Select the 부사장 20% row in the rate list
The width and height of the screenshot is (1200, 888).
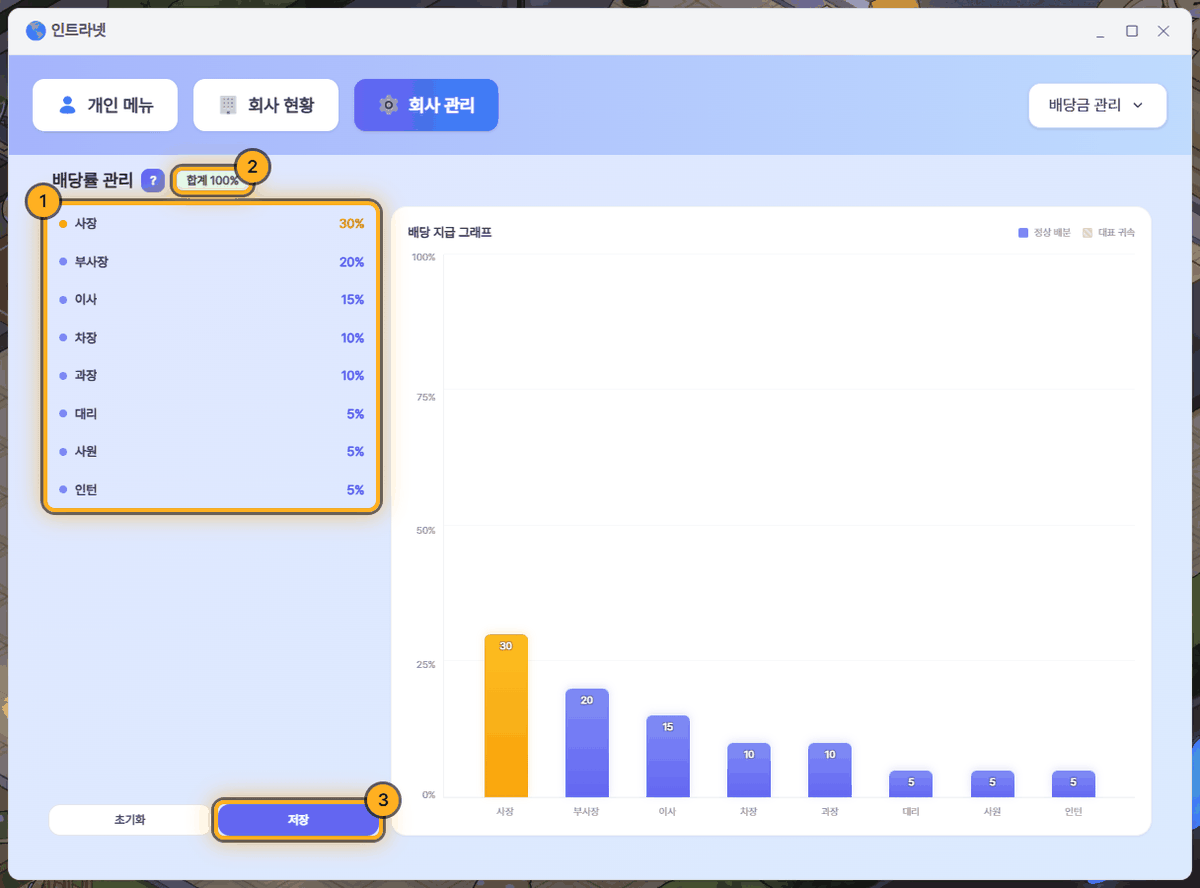coord(211,262)
